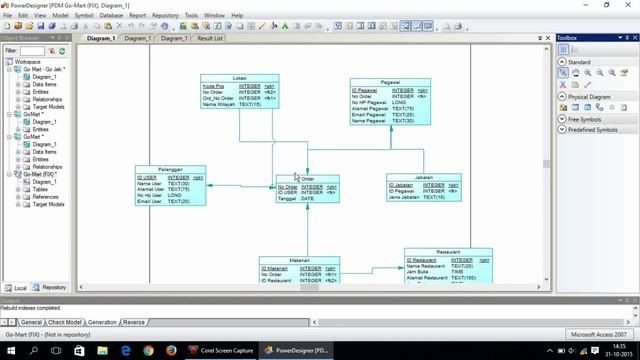Screen dimensions: 640x360
Task: Open the Tools menu
Action: tap(191, 15)
